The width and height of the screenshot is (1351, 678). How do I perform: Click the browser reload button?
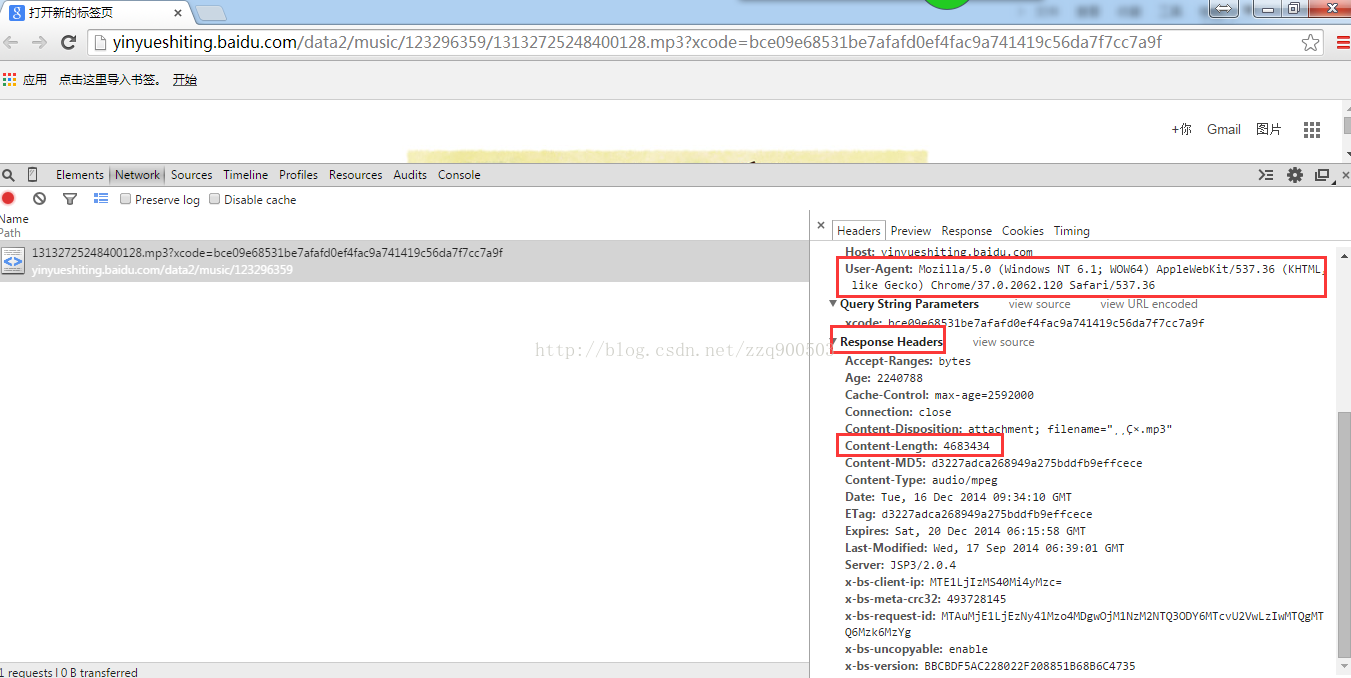pos(68,42)
